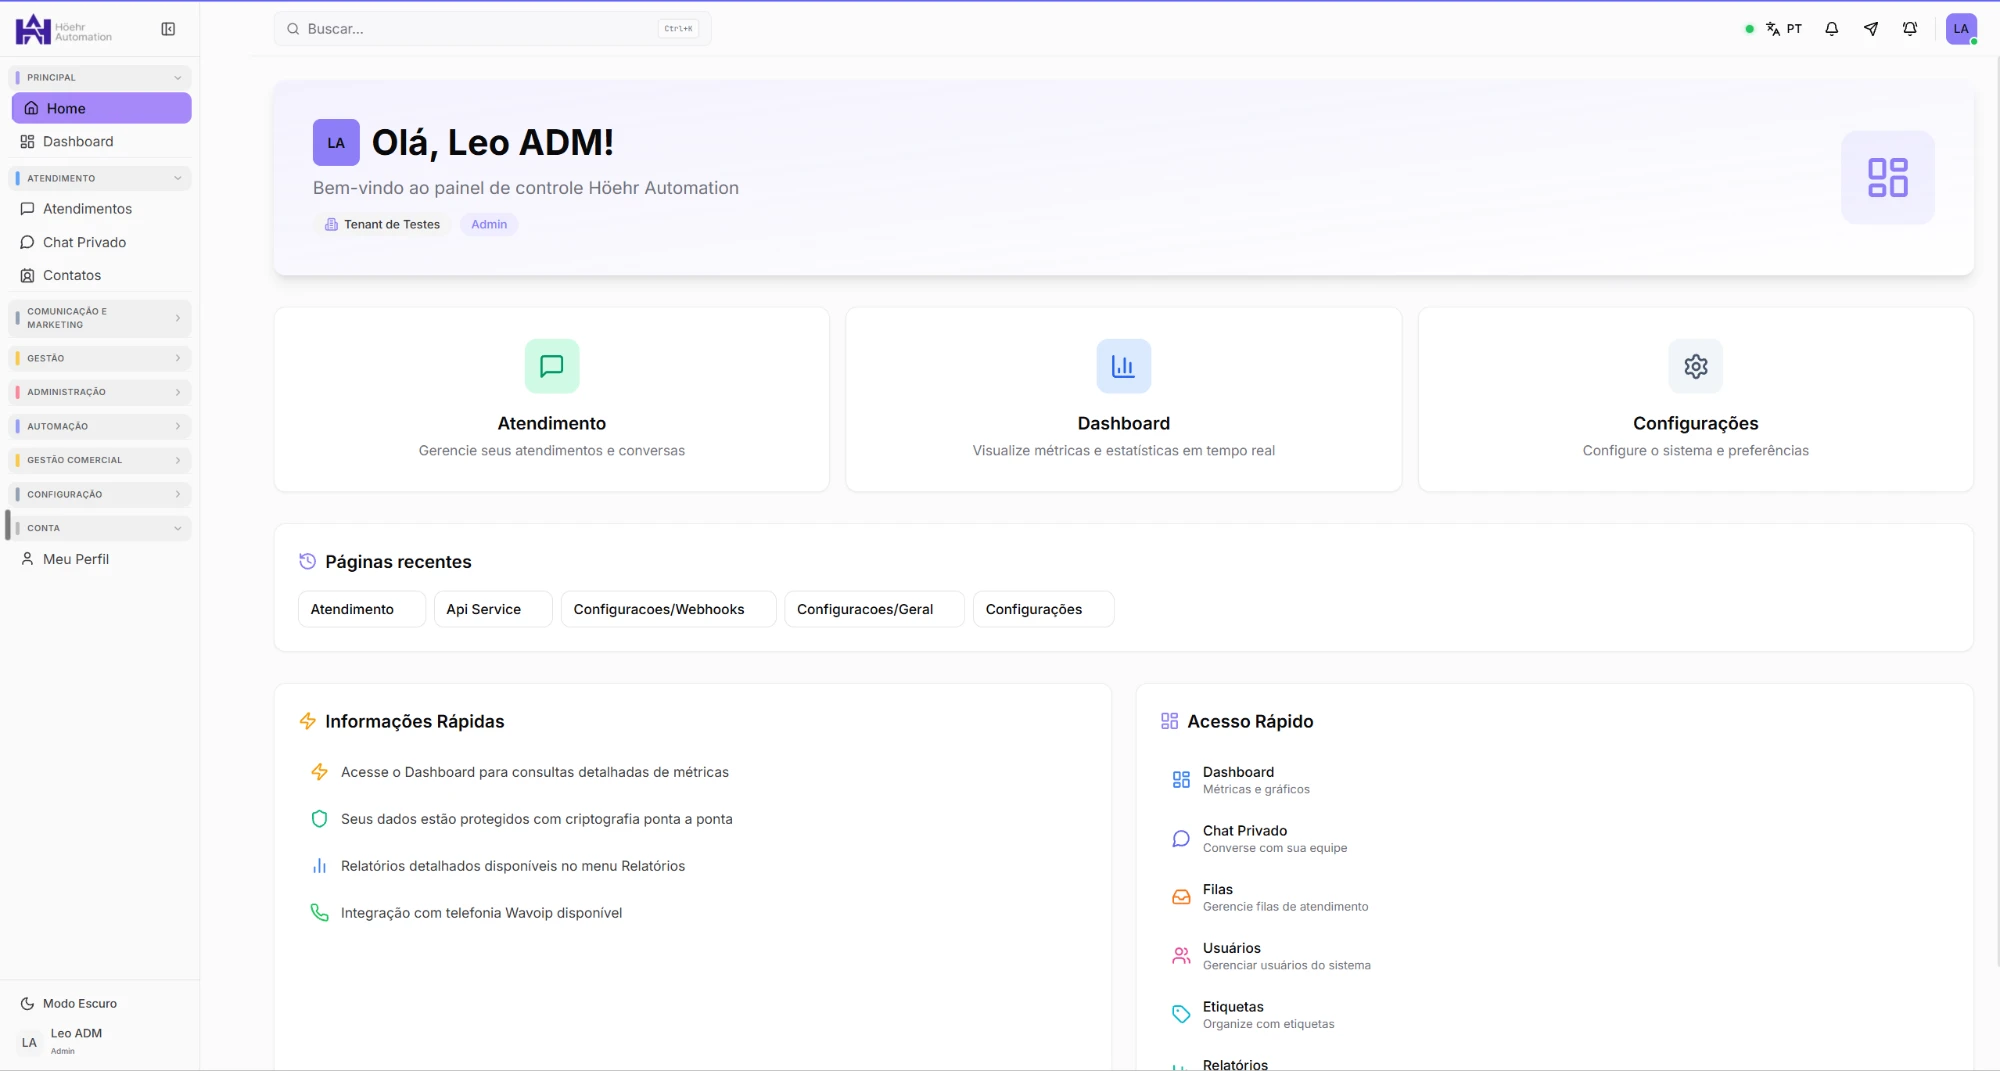Click the phone icon for Wavoip integration

pyautogui.click(x=319, y=913)
